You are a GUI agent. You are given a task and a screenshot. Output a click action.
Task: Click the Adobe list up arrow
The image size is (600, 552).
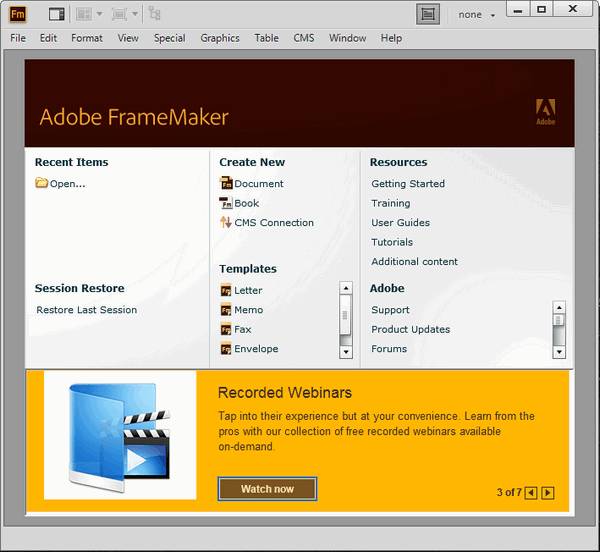point(559,307)
